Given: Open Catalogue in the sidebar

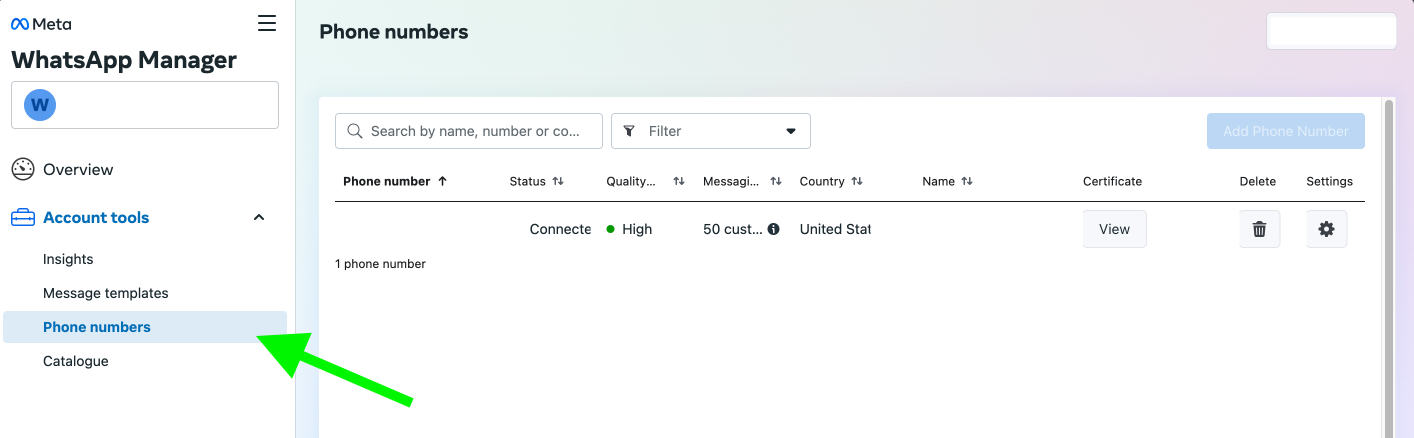Looking at the screenshot, I should click(76, 361).
